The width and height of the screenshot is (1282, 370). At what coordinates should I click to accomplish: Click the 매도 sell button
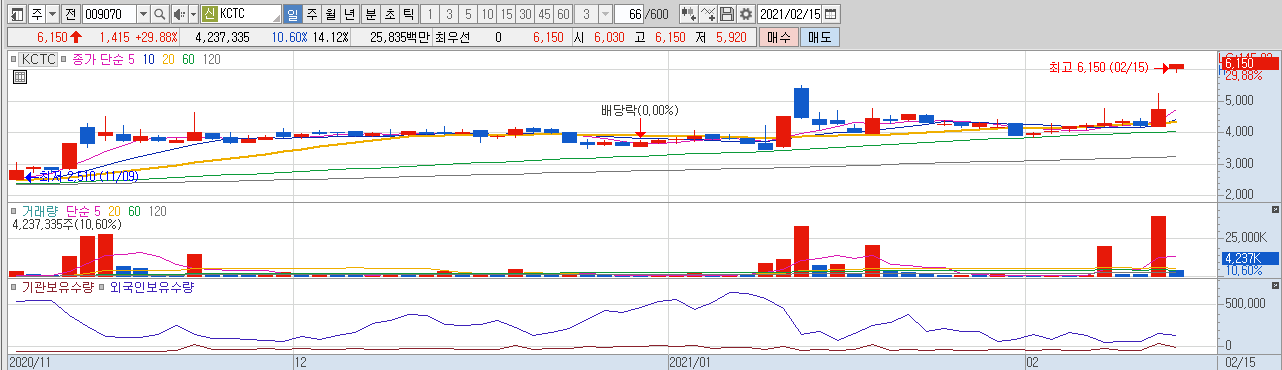point(820,37)
